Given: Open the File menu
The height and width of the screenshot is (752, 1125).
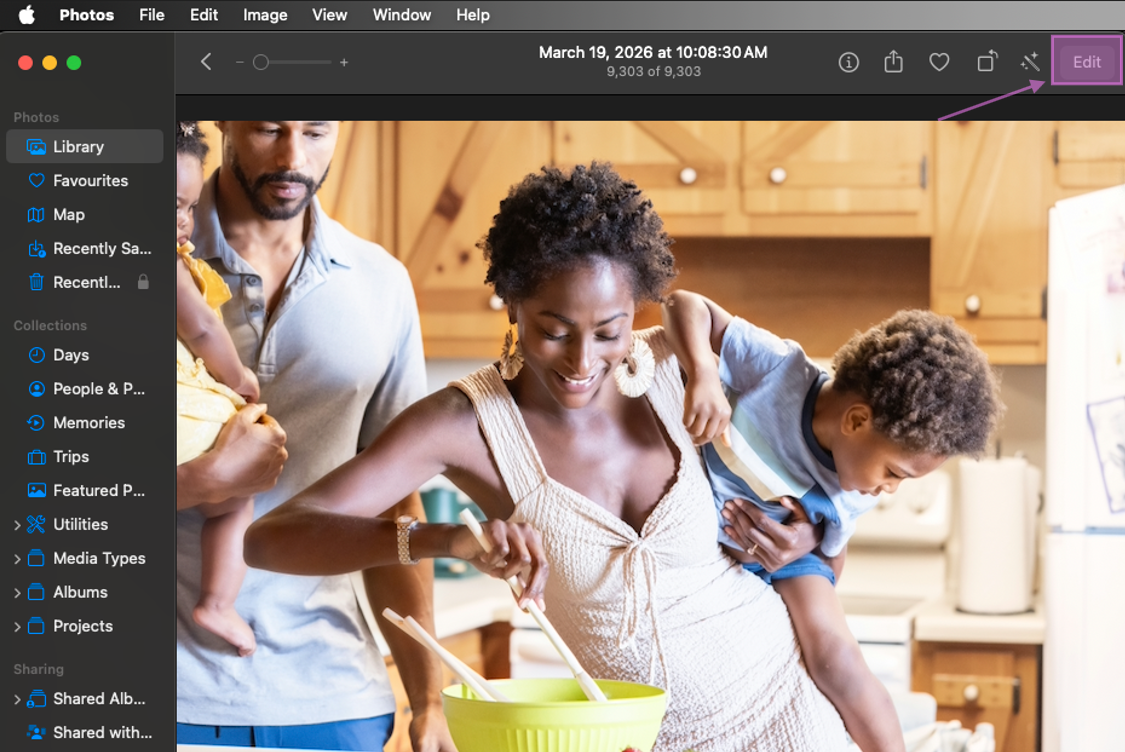Looking at the screenshot, I should pyautogui.click(x=151, y=15).
